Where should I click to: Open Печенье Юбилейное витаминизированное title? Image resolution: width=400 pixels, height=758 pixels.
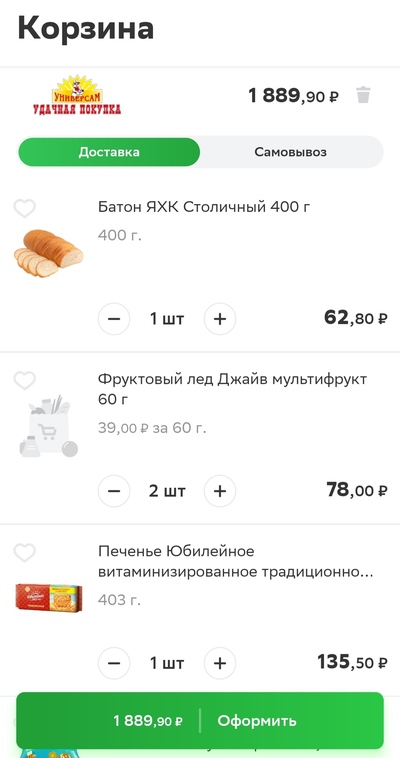[x=236, y=561]
